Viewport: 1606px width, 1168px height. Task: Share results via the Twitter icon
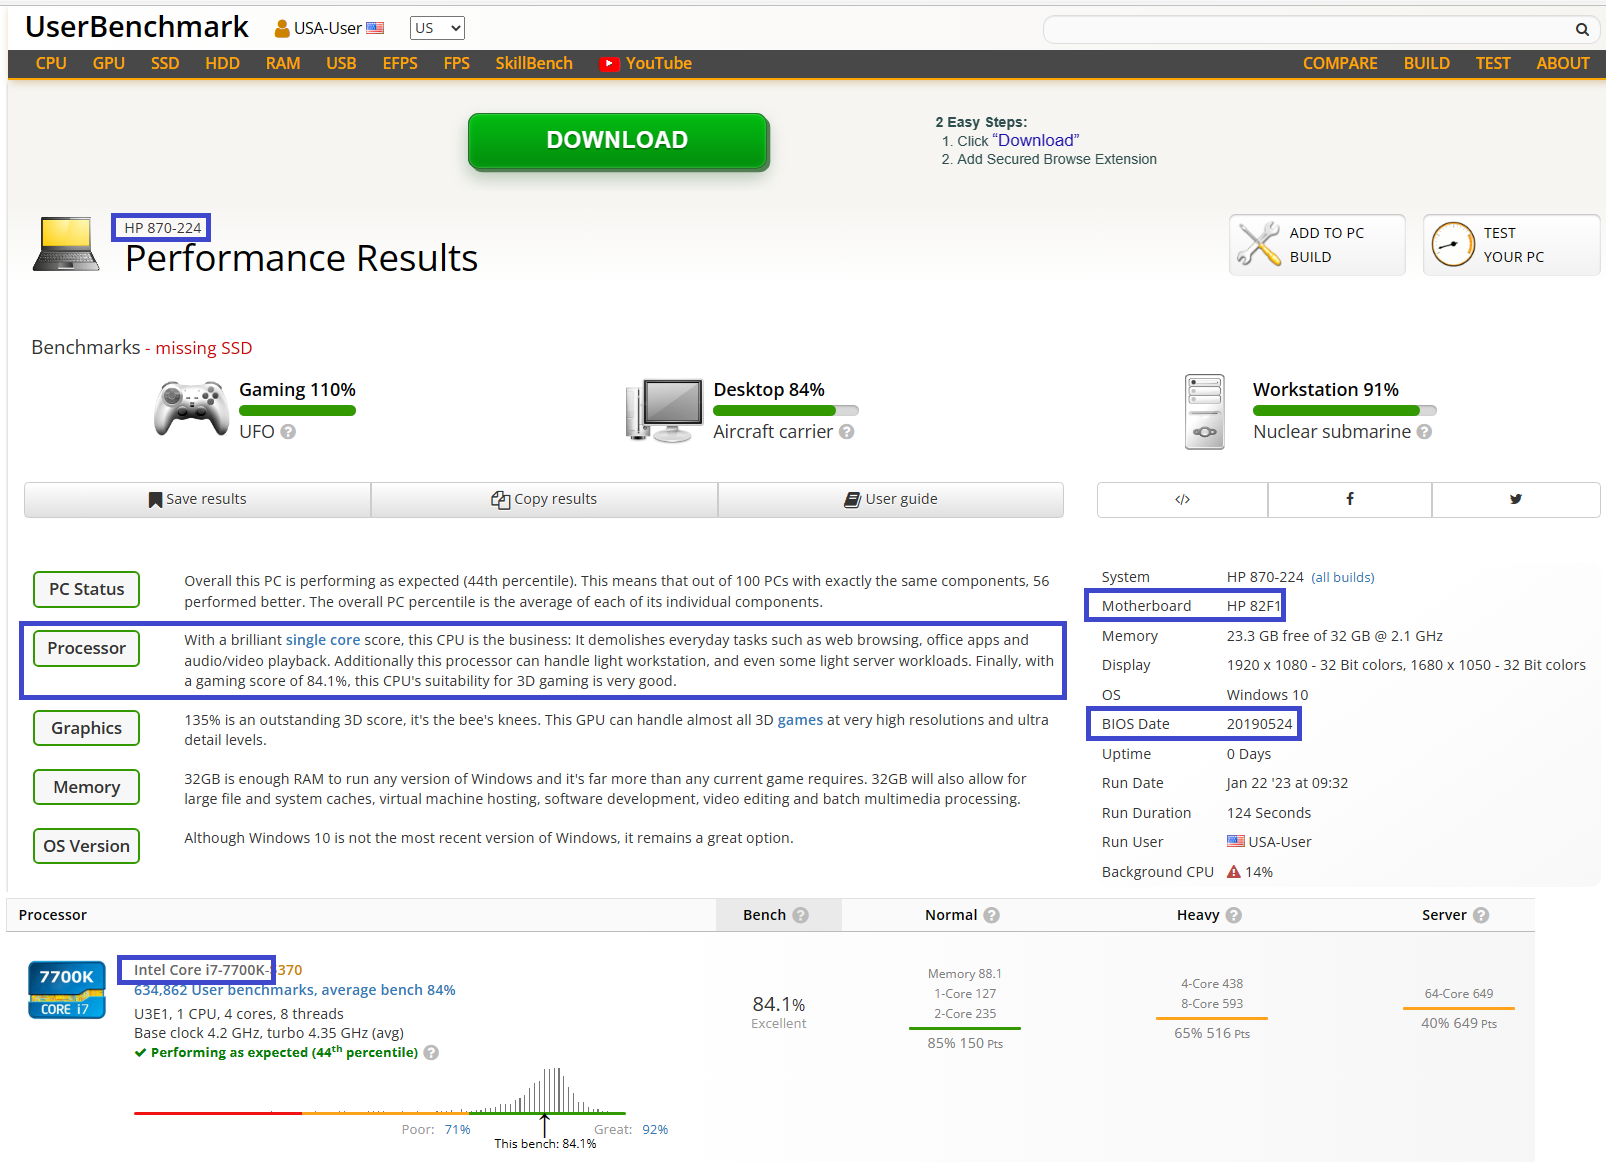click(1516, 499)
